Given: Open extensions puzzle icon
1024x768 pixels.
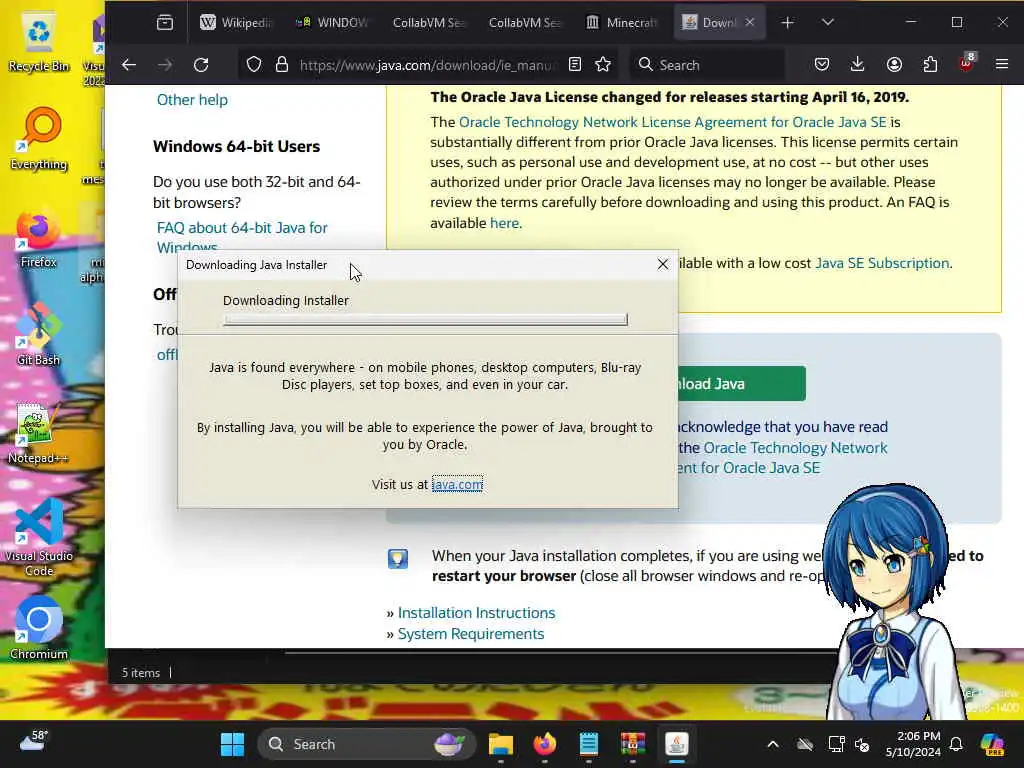Looking at the screenshot, I should coord(930,65).
